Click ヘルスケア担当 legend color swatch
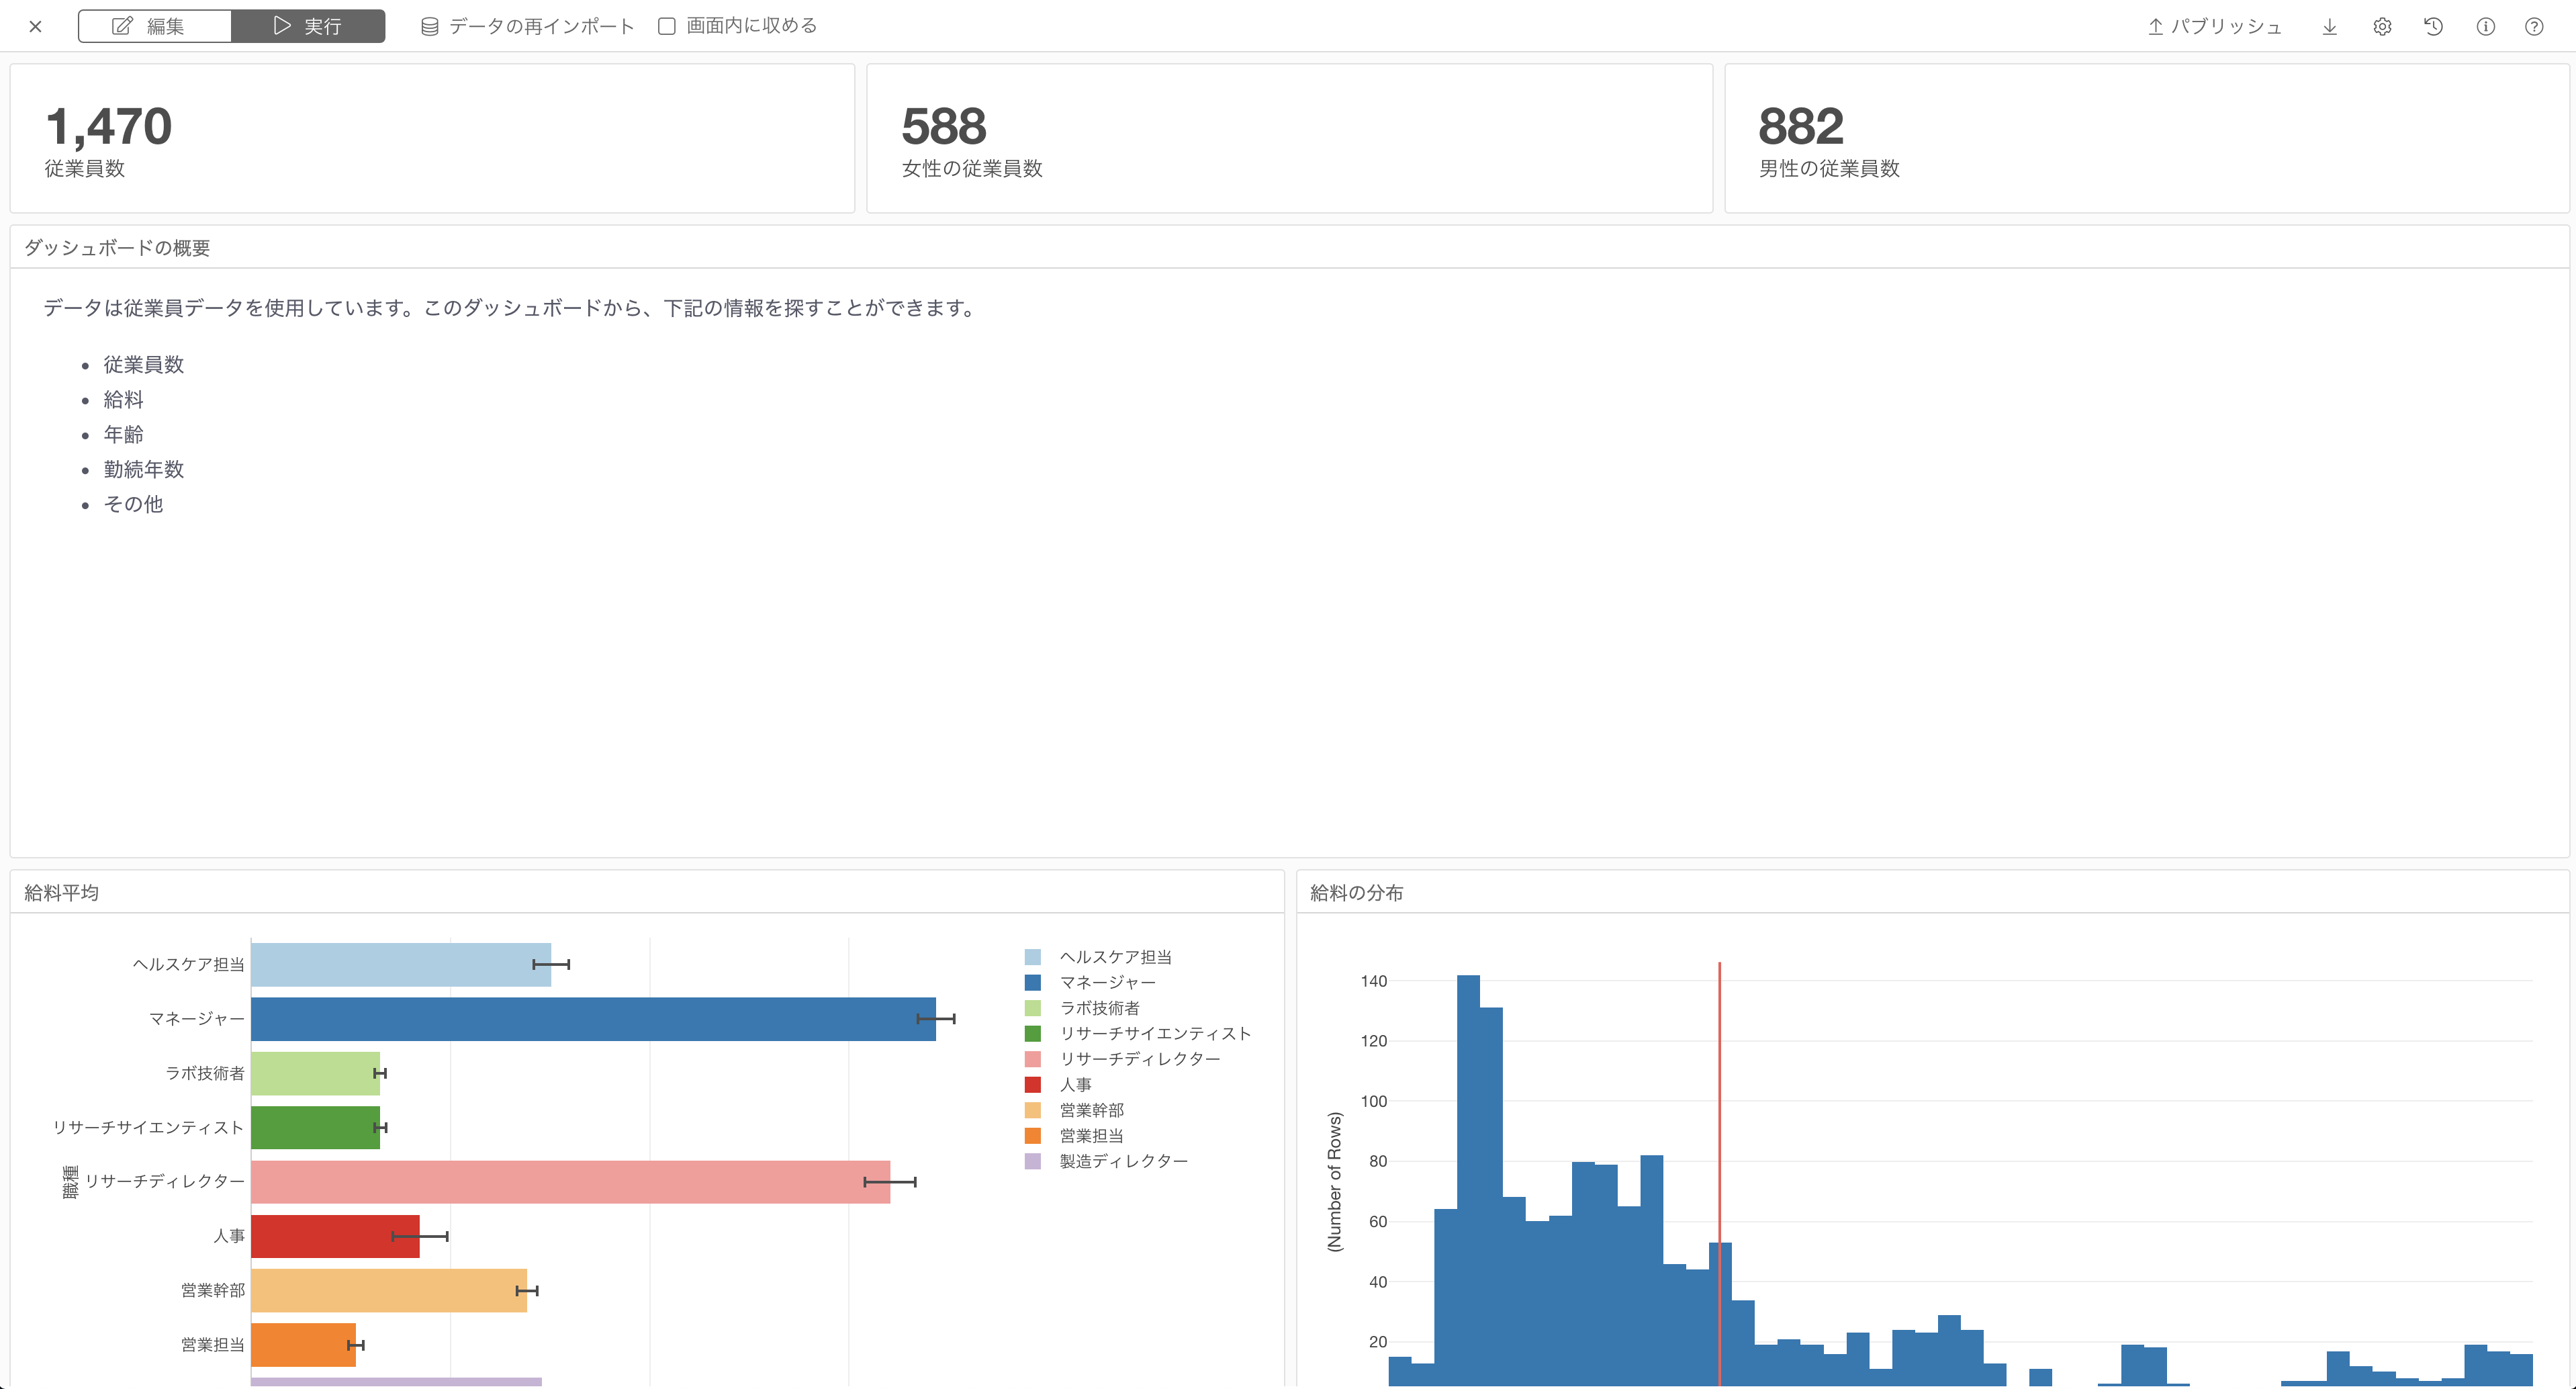This screenshot has width=2576, height=1389. [x=1033, y=958]
